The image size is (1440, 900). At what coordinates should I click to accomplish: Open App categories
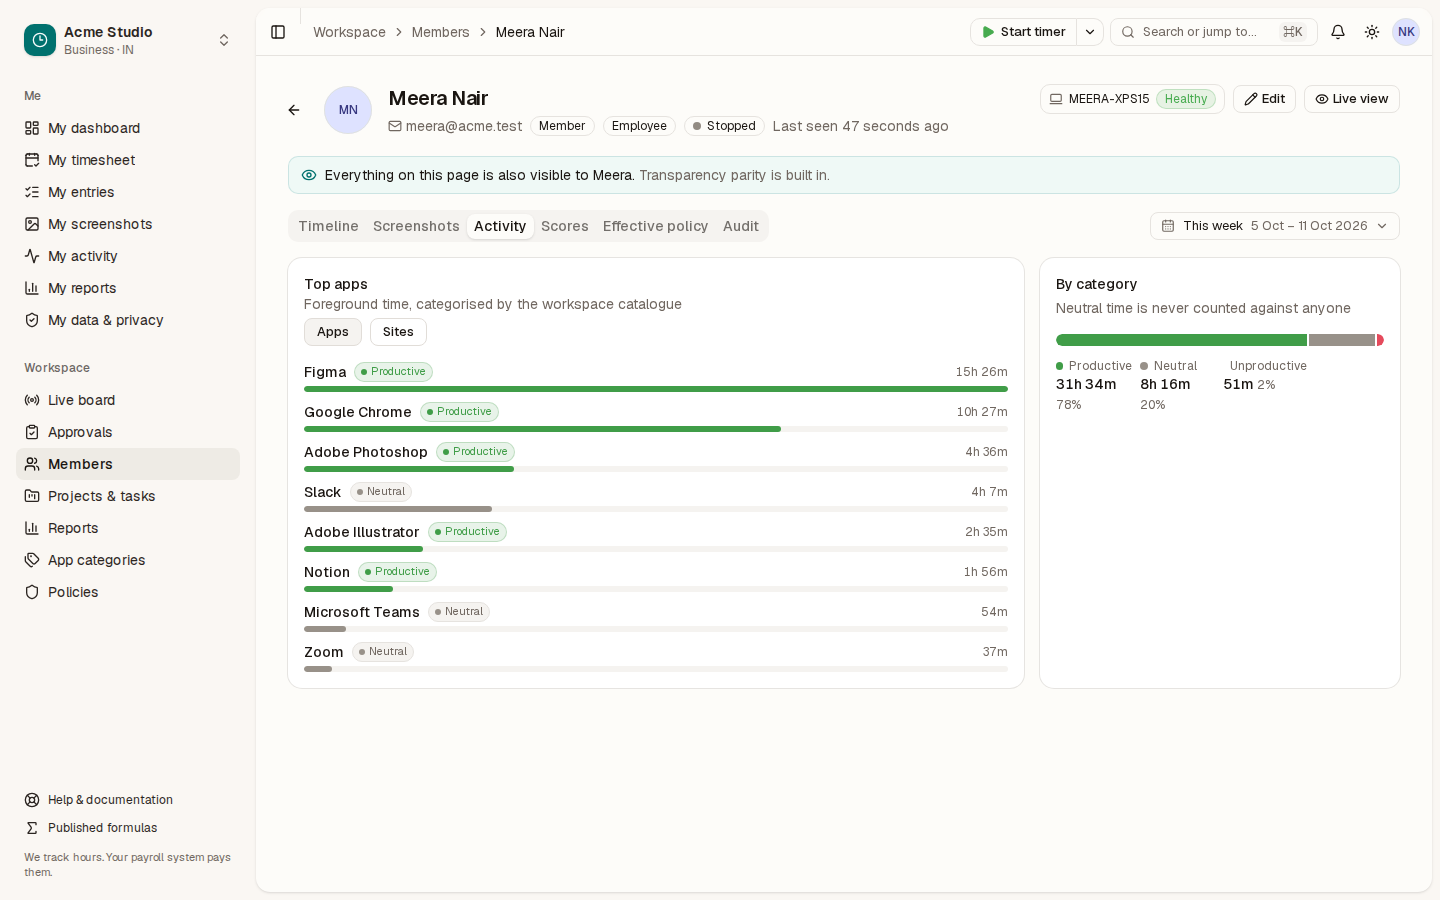point(128,560)
